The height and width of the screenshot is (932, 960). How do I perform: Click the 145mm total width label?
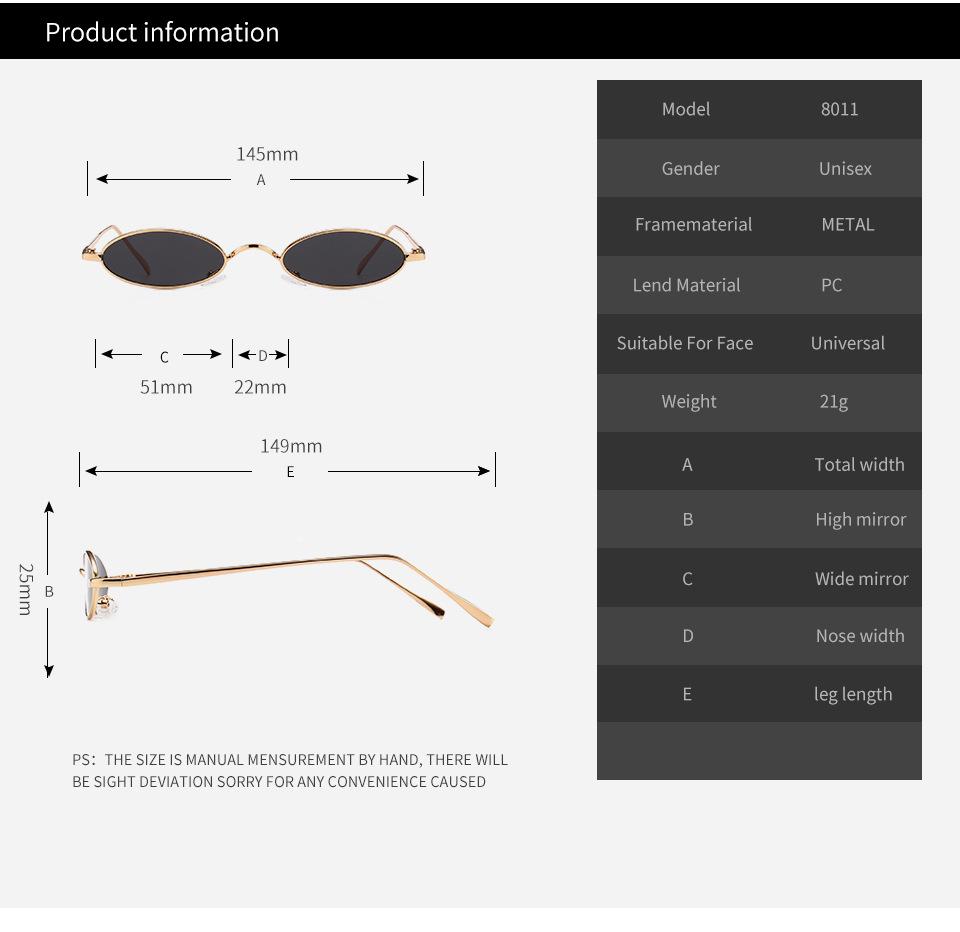tap(268, 154)
